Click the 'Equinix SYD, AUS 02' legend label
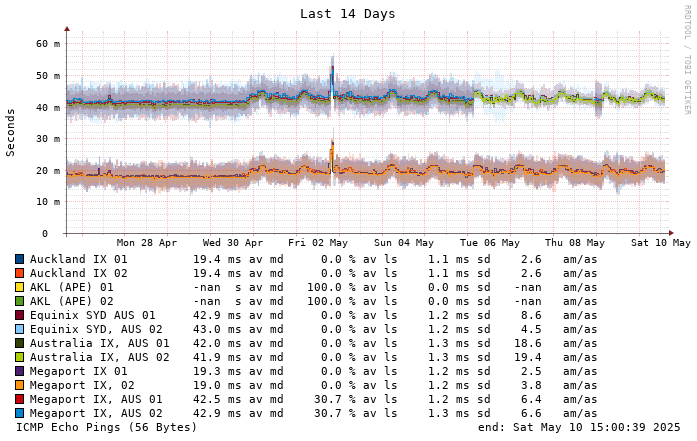Screen dimensions: 697x441 [96, 329]
